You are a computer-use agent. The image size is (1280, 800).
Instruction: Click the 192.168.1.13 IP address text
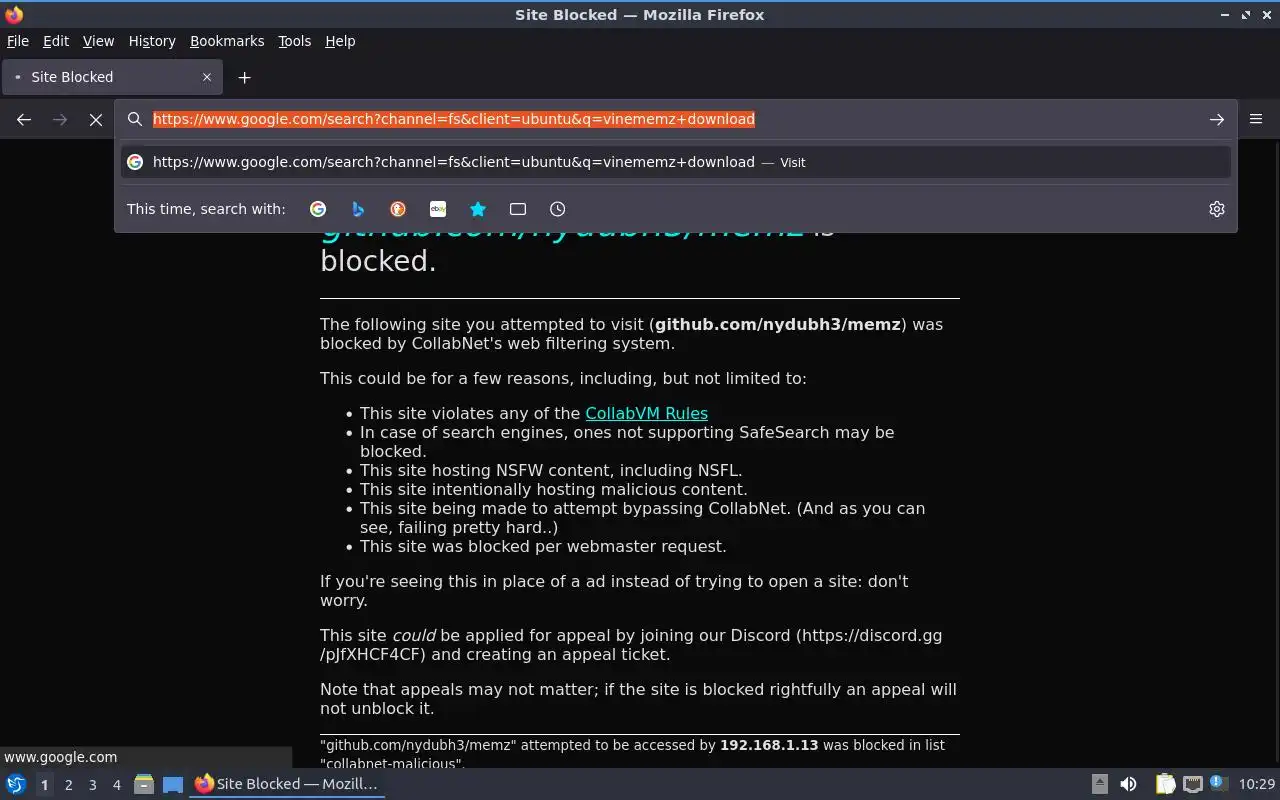point(769,745)
